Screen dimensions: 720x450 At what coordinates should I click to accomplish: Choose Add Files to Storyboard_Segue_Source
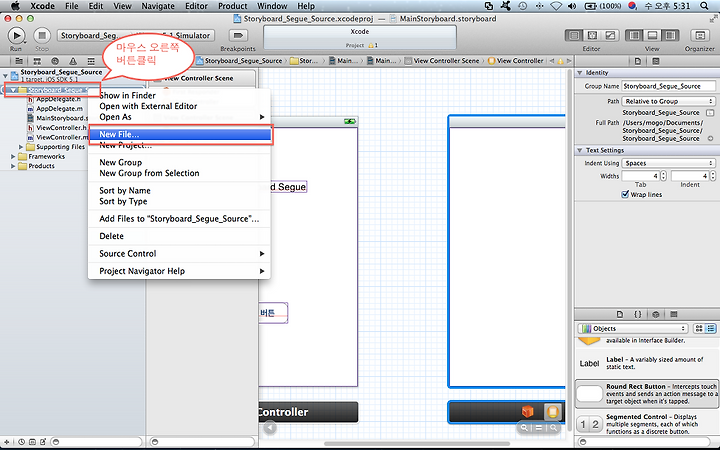tap(179, 219)
